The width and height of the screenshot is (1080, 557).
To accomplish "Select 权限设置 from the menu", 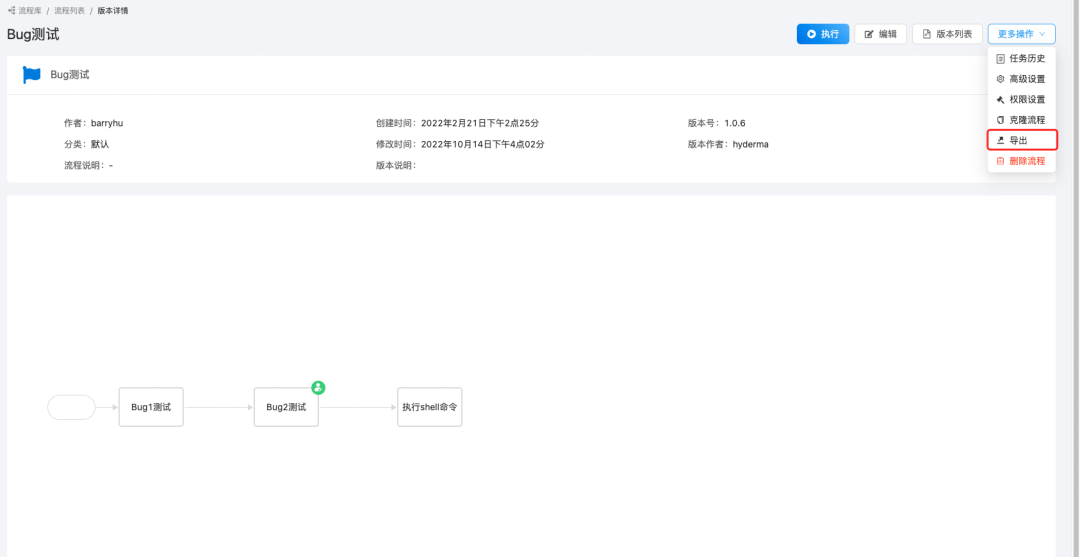I will pyautogui.click(x=1021, y=99).
